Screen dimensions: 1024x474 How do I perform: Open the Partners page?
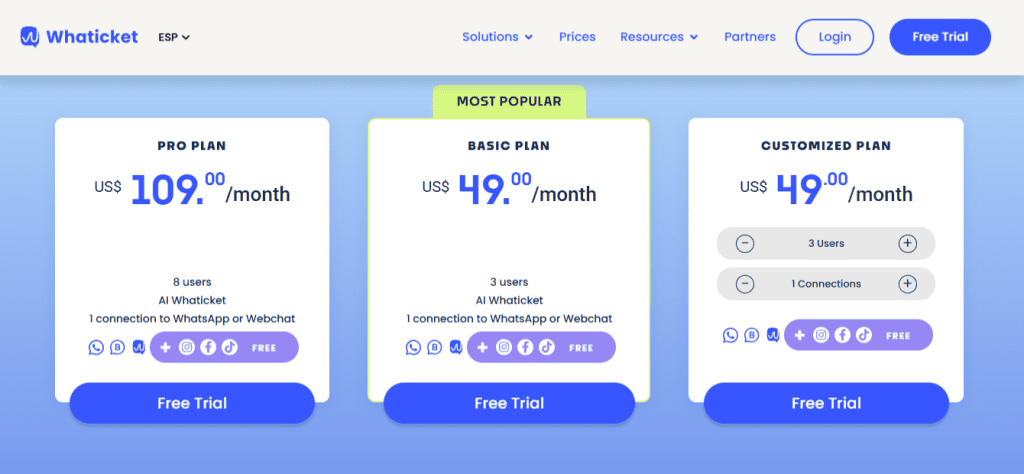coord(749,37)
